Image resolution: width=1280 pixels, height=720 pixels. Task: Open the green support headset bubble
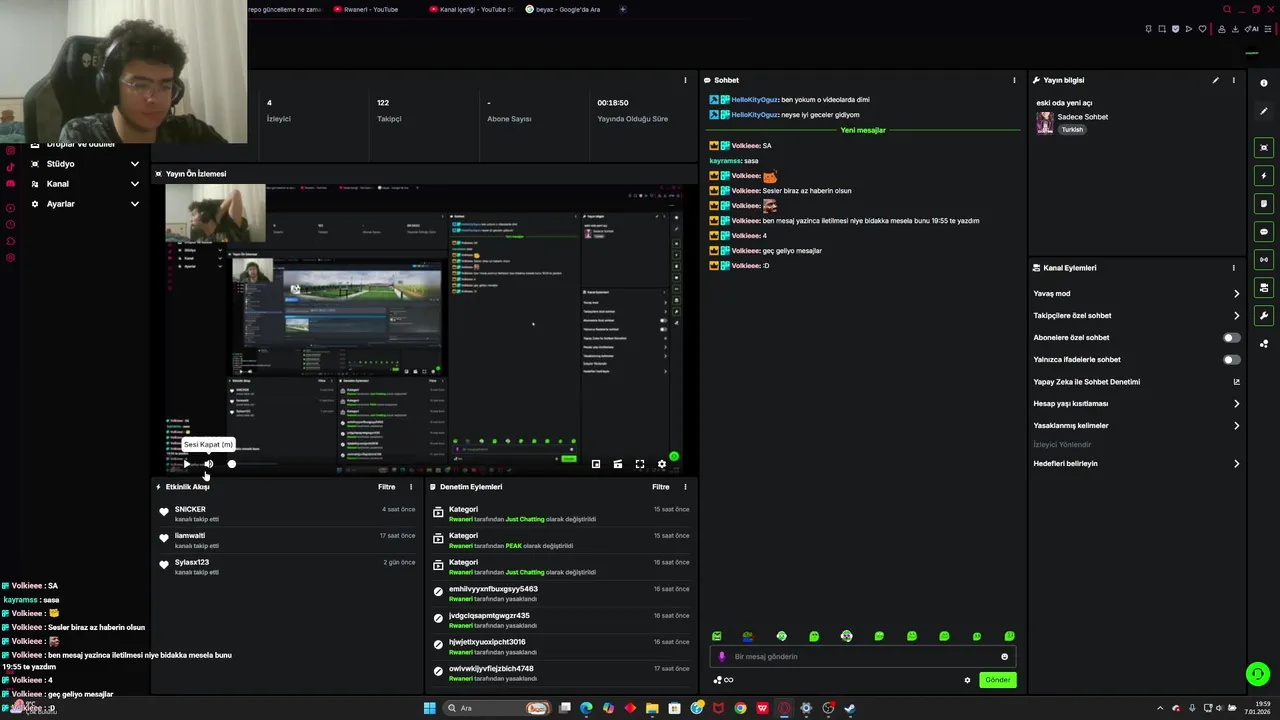pyautogui.click(x=1258, y=674)
